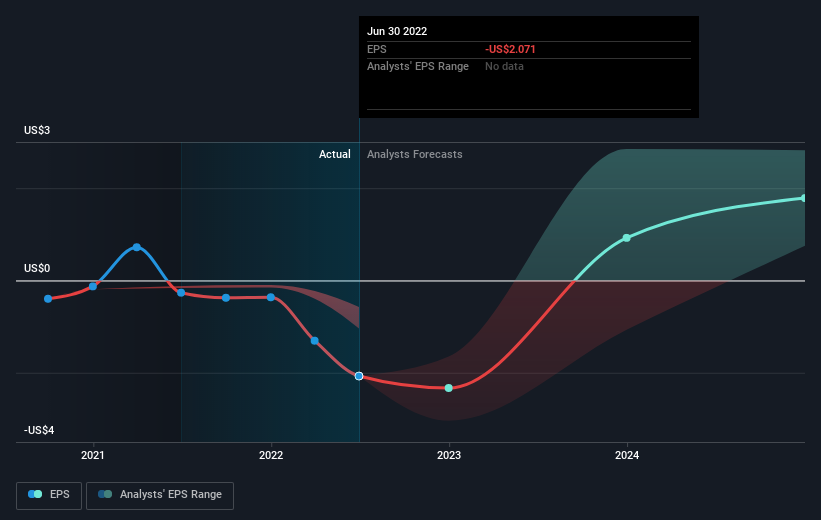Click the 2024 x-axis label
Viewport: 821px width, 520px height.
tap(627, 455)
